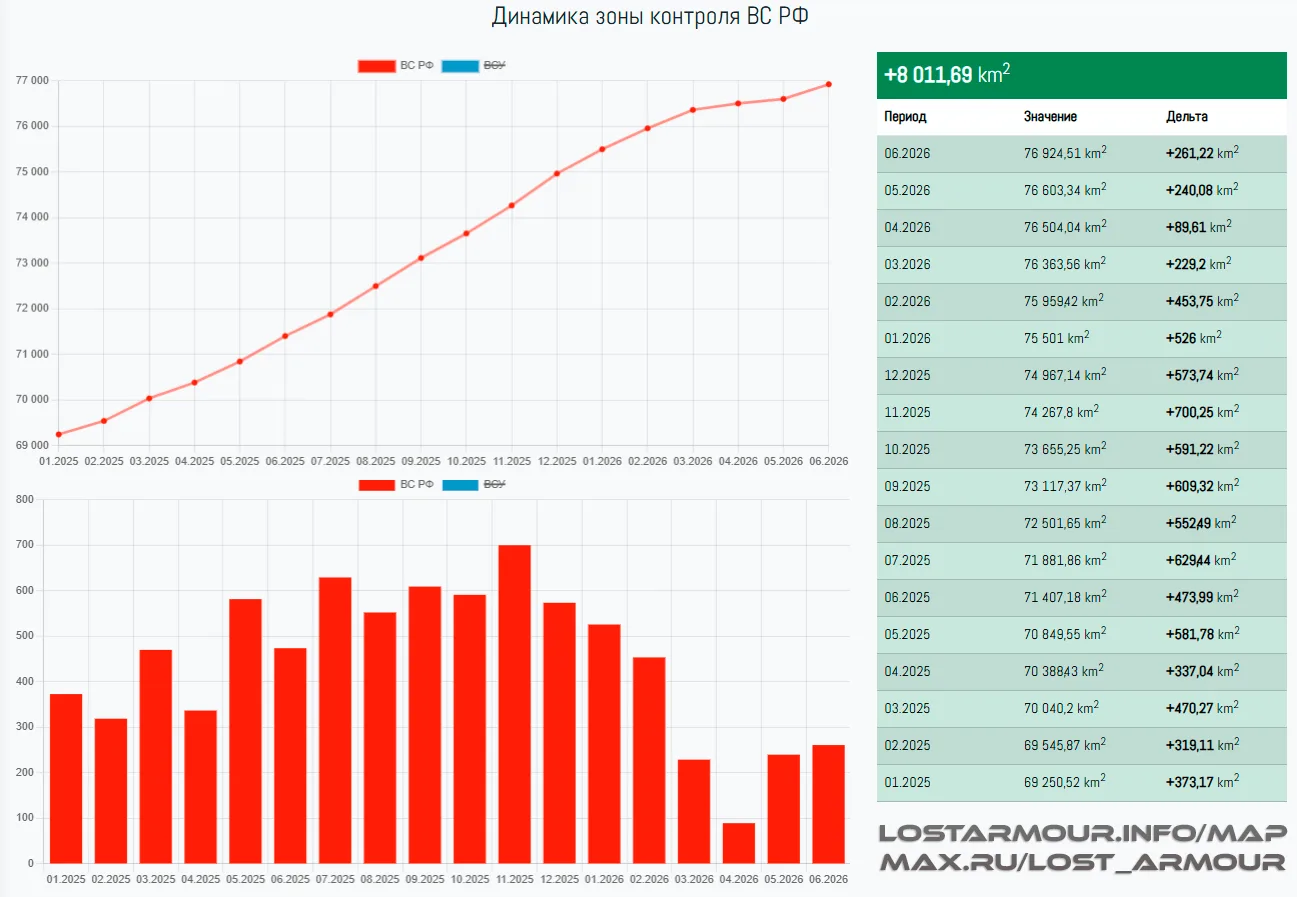
Task: Select the 05.2026 bar in the bar chart
Action: 785,809
